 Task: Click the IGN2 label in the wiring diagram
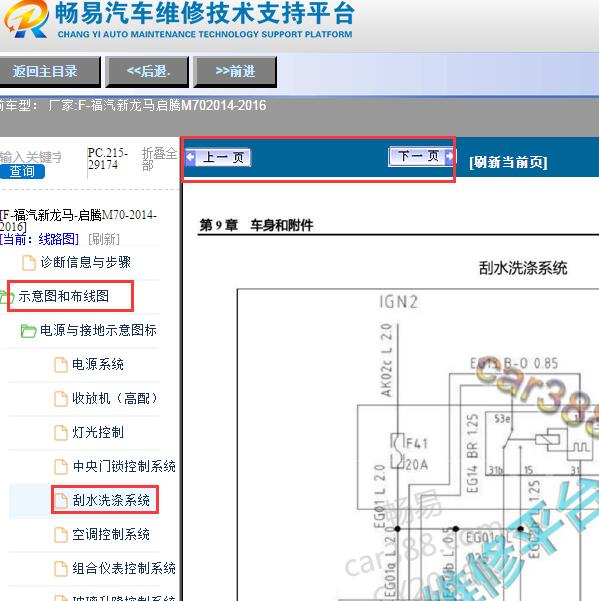pyautogui.click(x=399, y=302)
